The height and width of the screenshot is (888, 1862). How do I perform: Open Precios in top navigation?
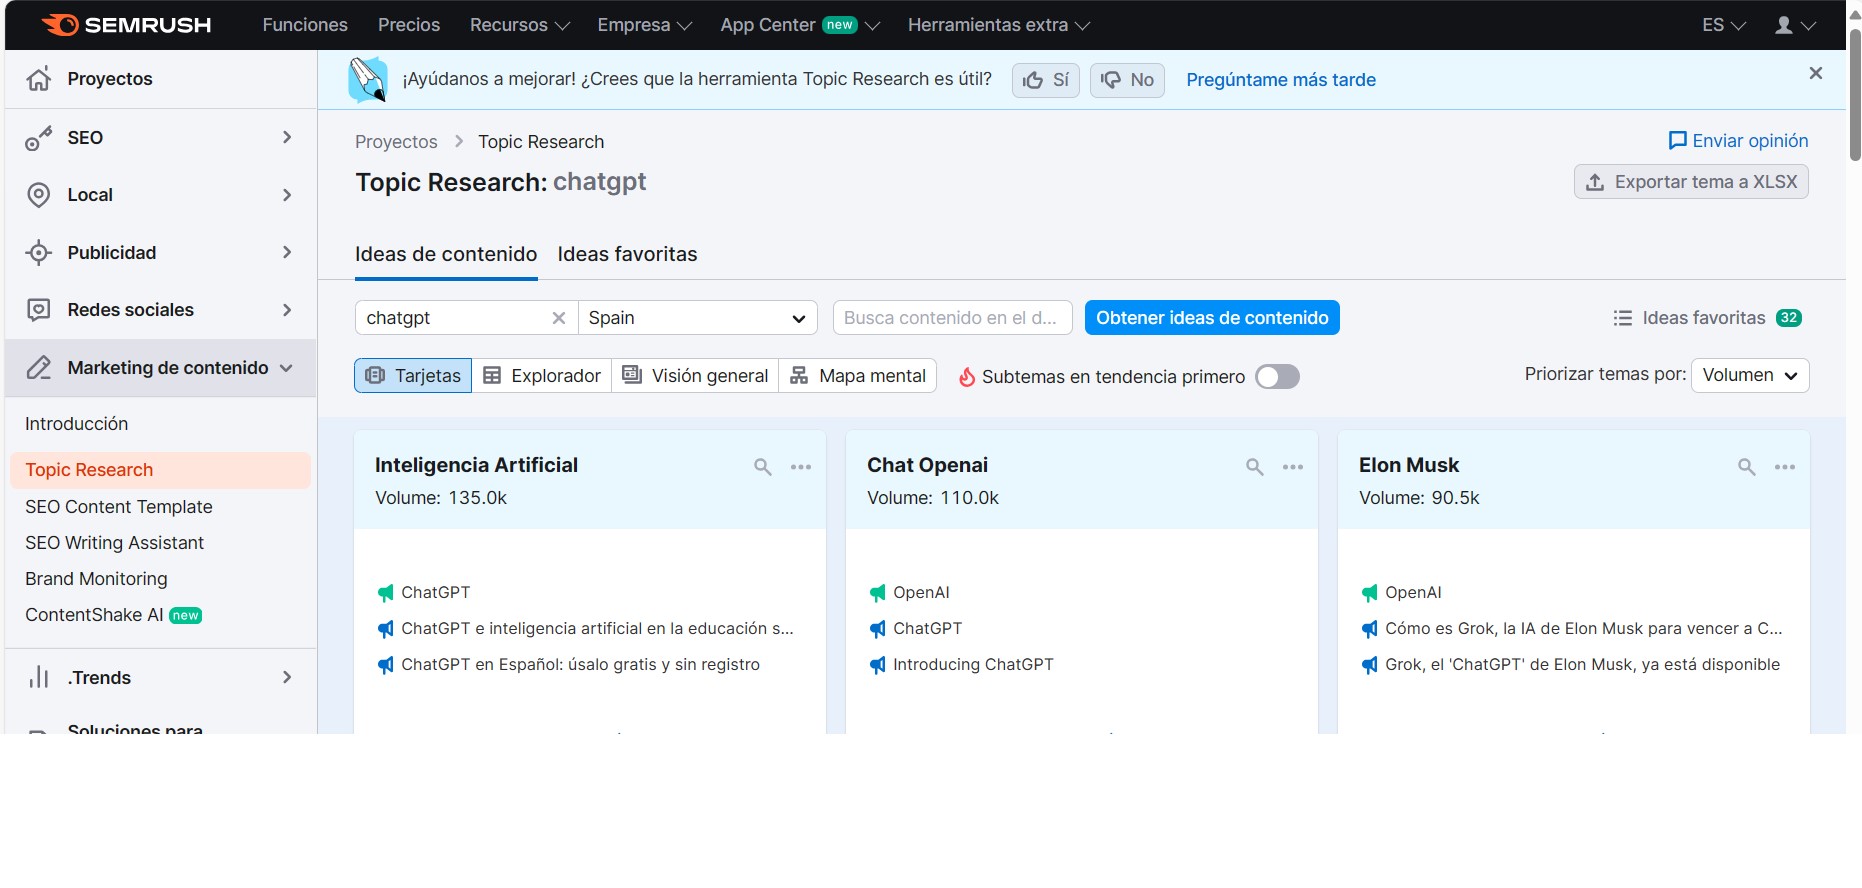pos(409,25)
